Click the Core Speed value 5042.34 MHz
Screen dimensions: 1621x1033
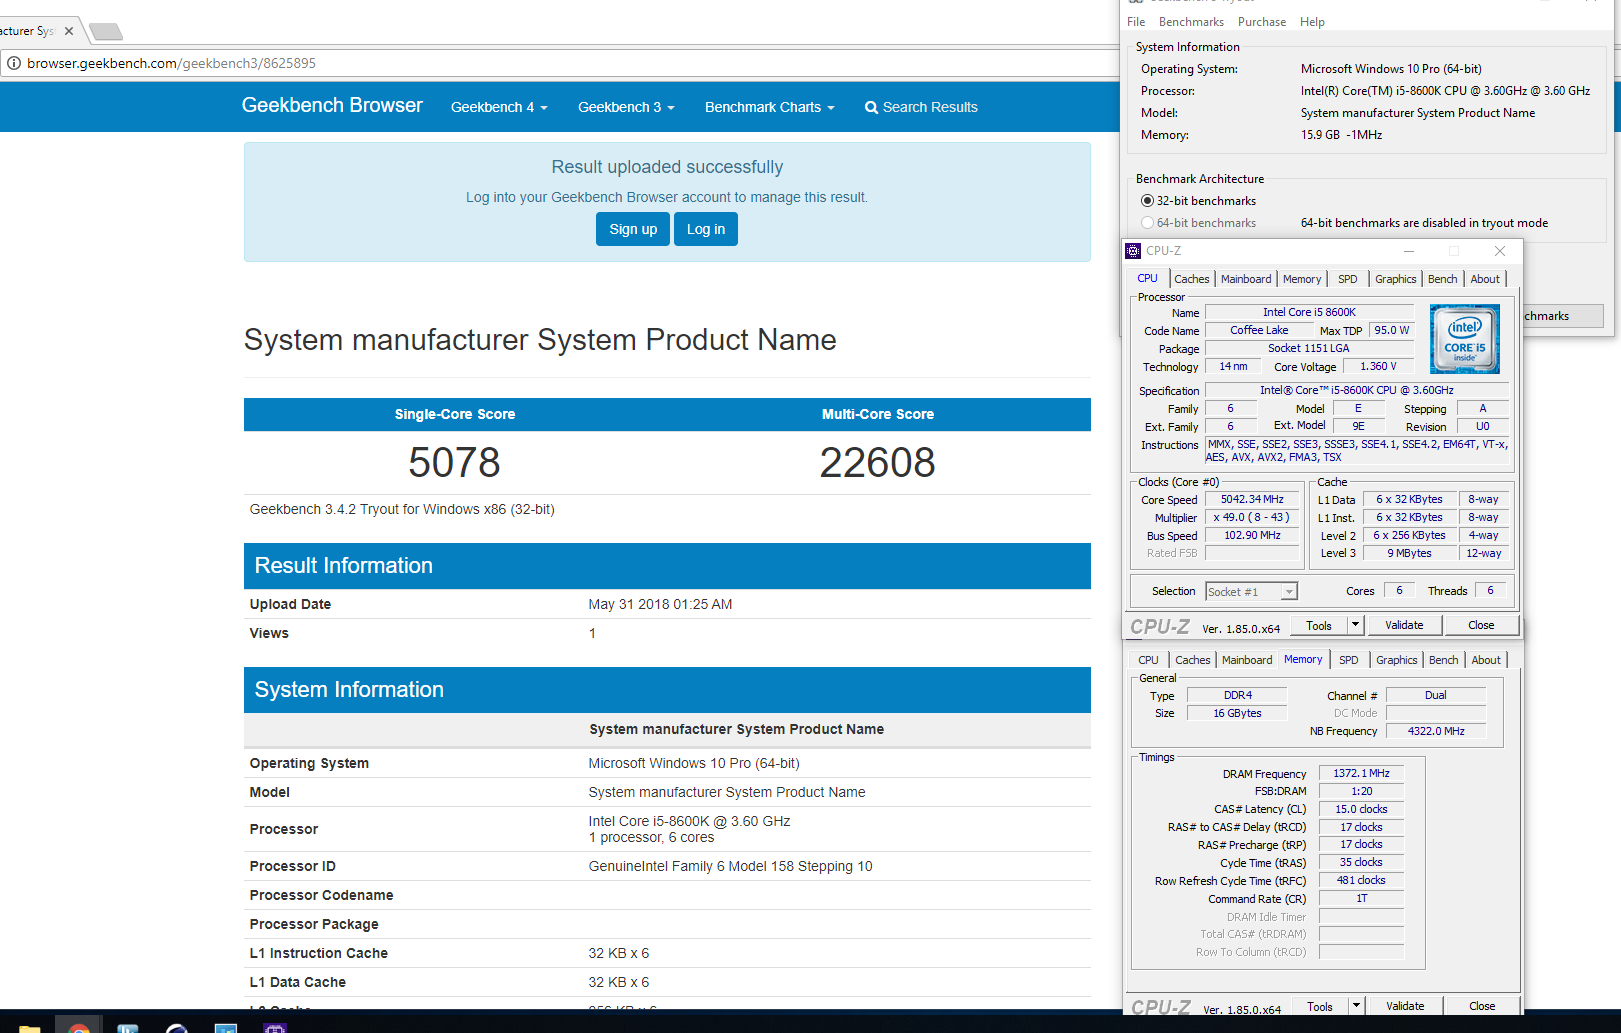tap(1252, 499)
